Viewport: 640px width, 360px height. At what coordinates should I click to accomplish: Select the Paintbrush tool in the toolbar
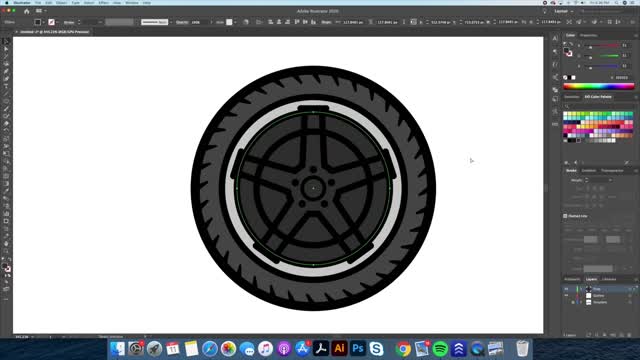pos(6,109)
